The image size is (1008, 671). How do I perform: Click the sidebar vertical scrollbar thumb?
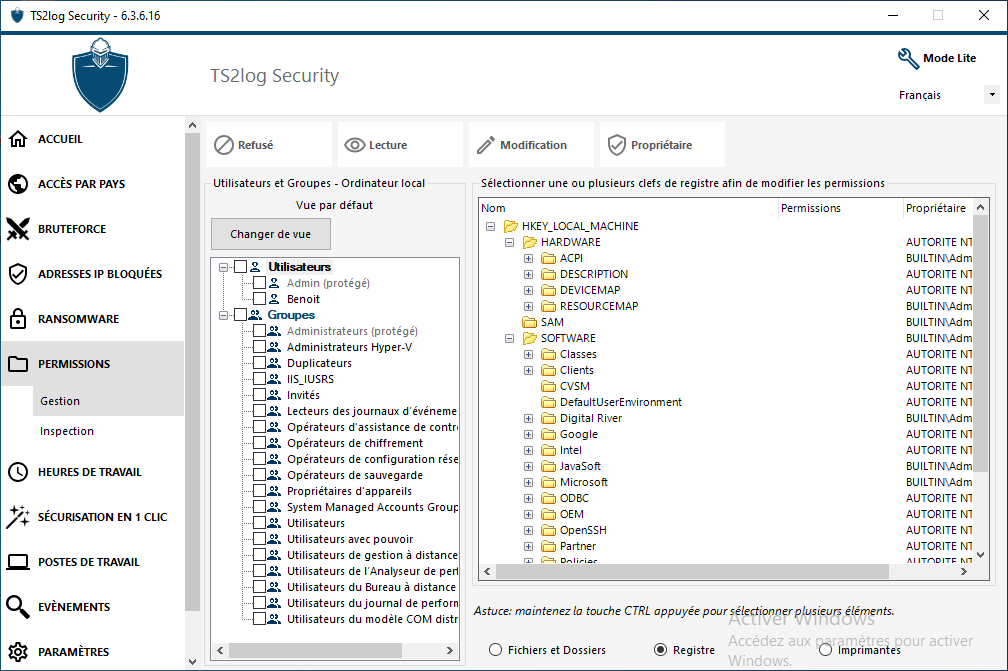coord(192,373)
